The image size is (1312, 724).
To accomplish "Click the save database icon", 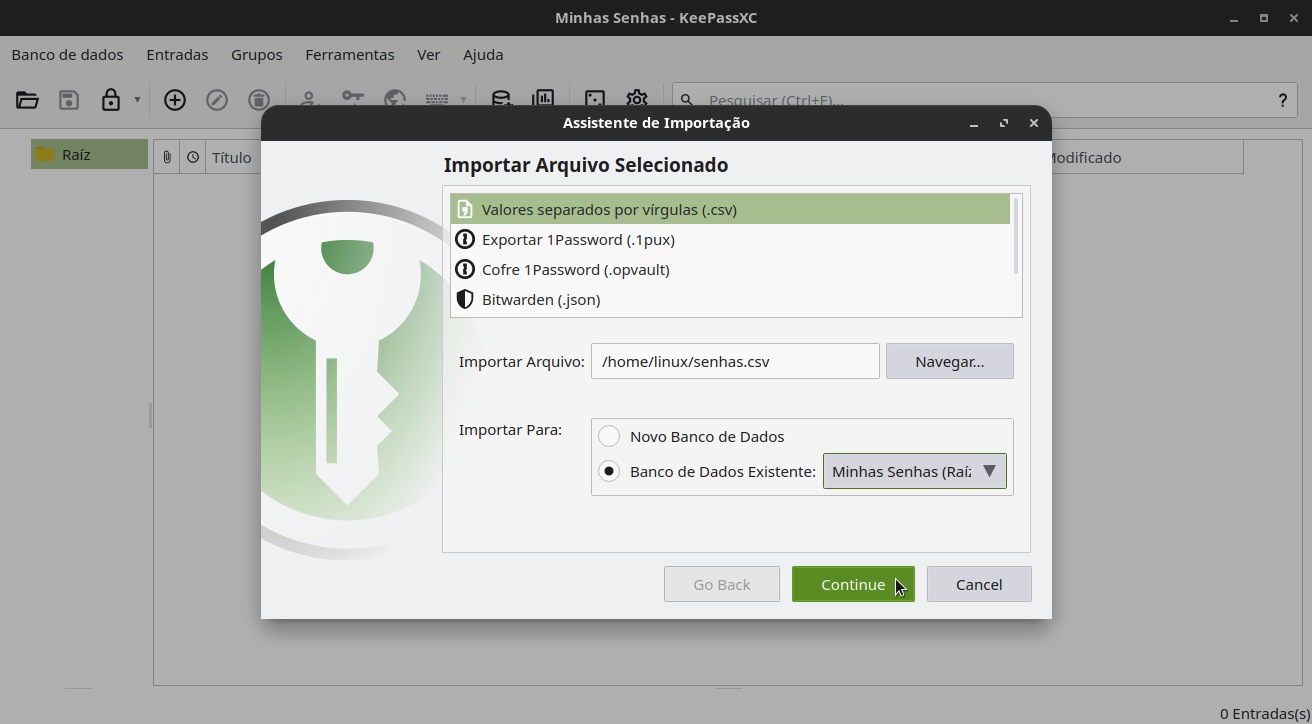I will [69, 99].
